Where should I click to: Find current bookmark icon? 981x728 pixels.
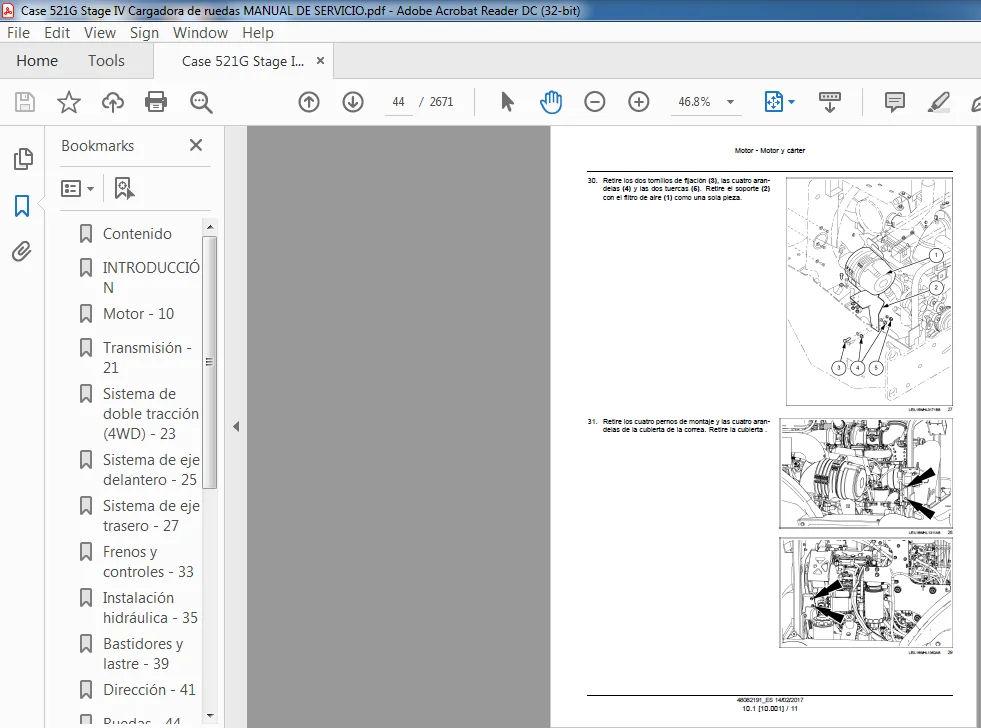click(x=124, y=188)
